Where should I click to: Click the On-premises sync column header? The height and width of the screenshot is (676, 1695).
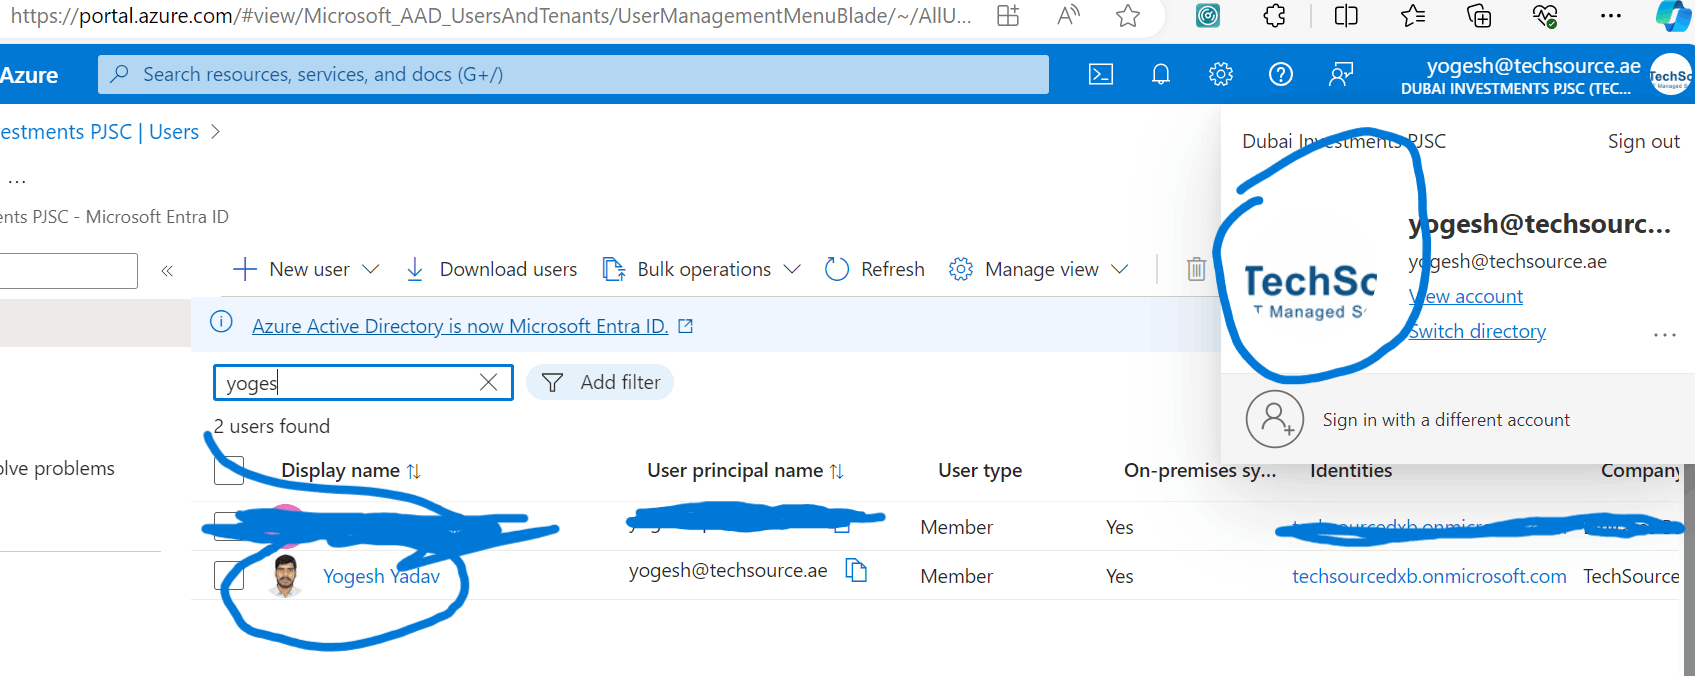(x=1200, y=471)
